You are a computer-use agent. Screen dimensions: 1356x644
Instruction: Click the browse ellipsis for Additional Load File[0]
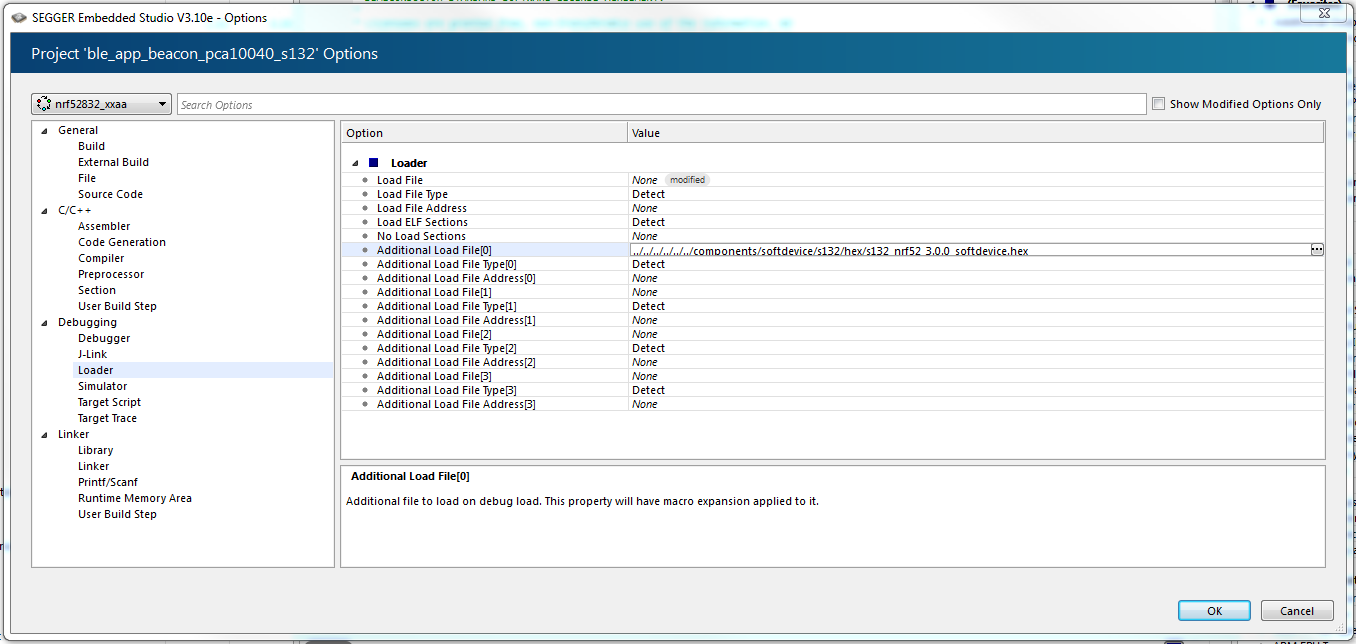(1317, 250)
